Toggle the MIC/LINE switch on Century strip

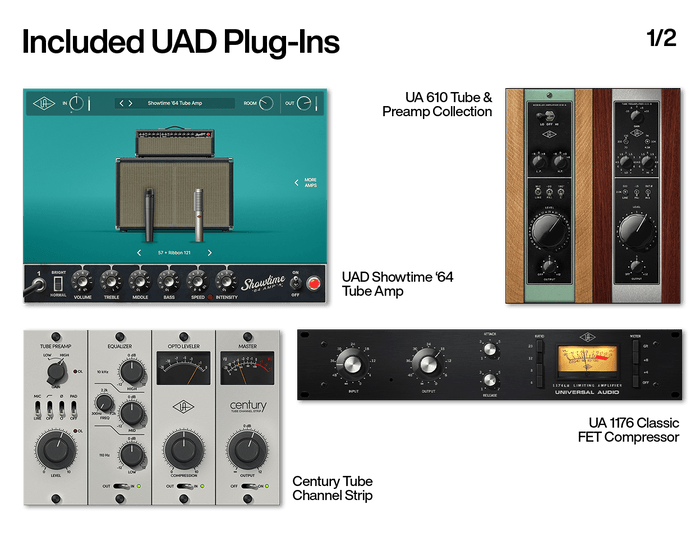click(x=38, y=408)
